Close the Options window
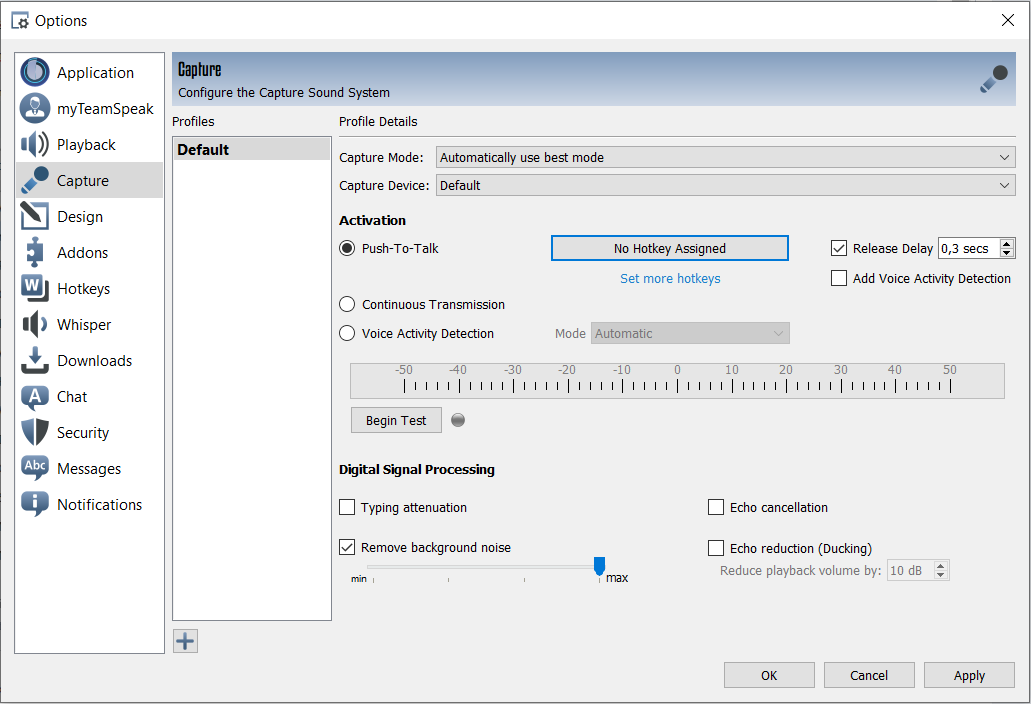 1007,20
